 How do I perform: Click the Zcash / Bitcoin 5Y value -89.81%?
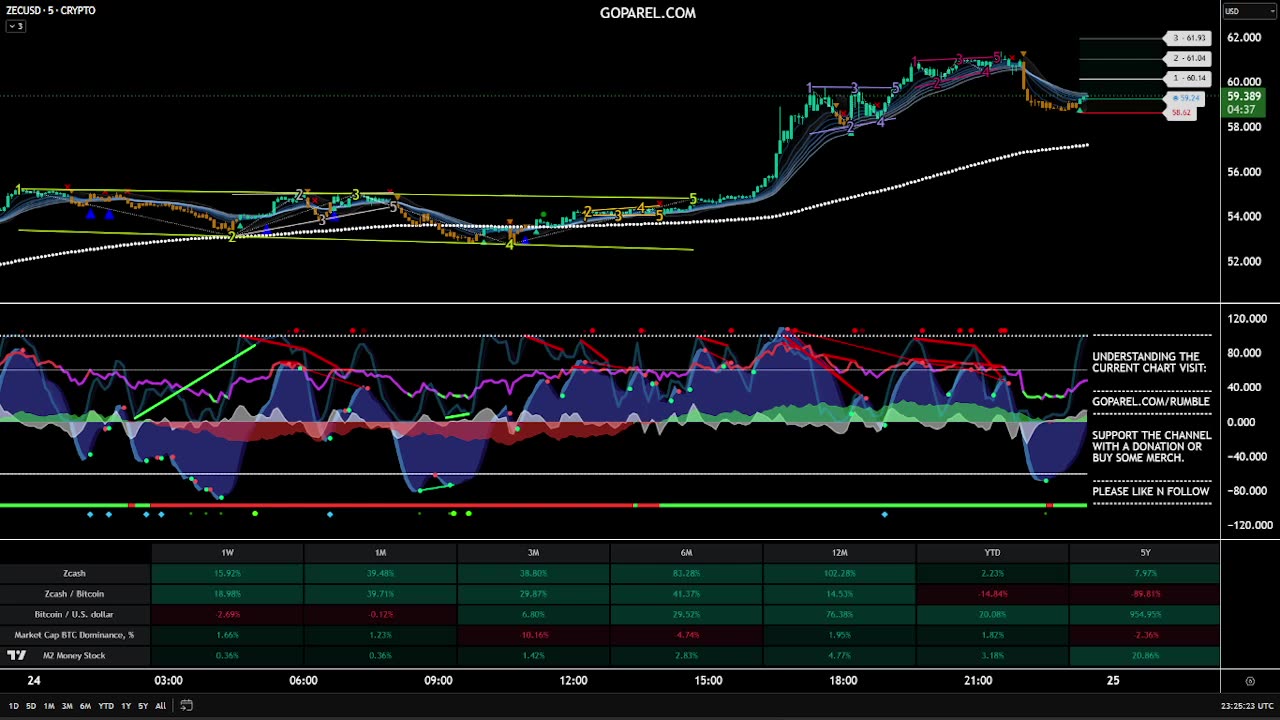[1146, 594]
